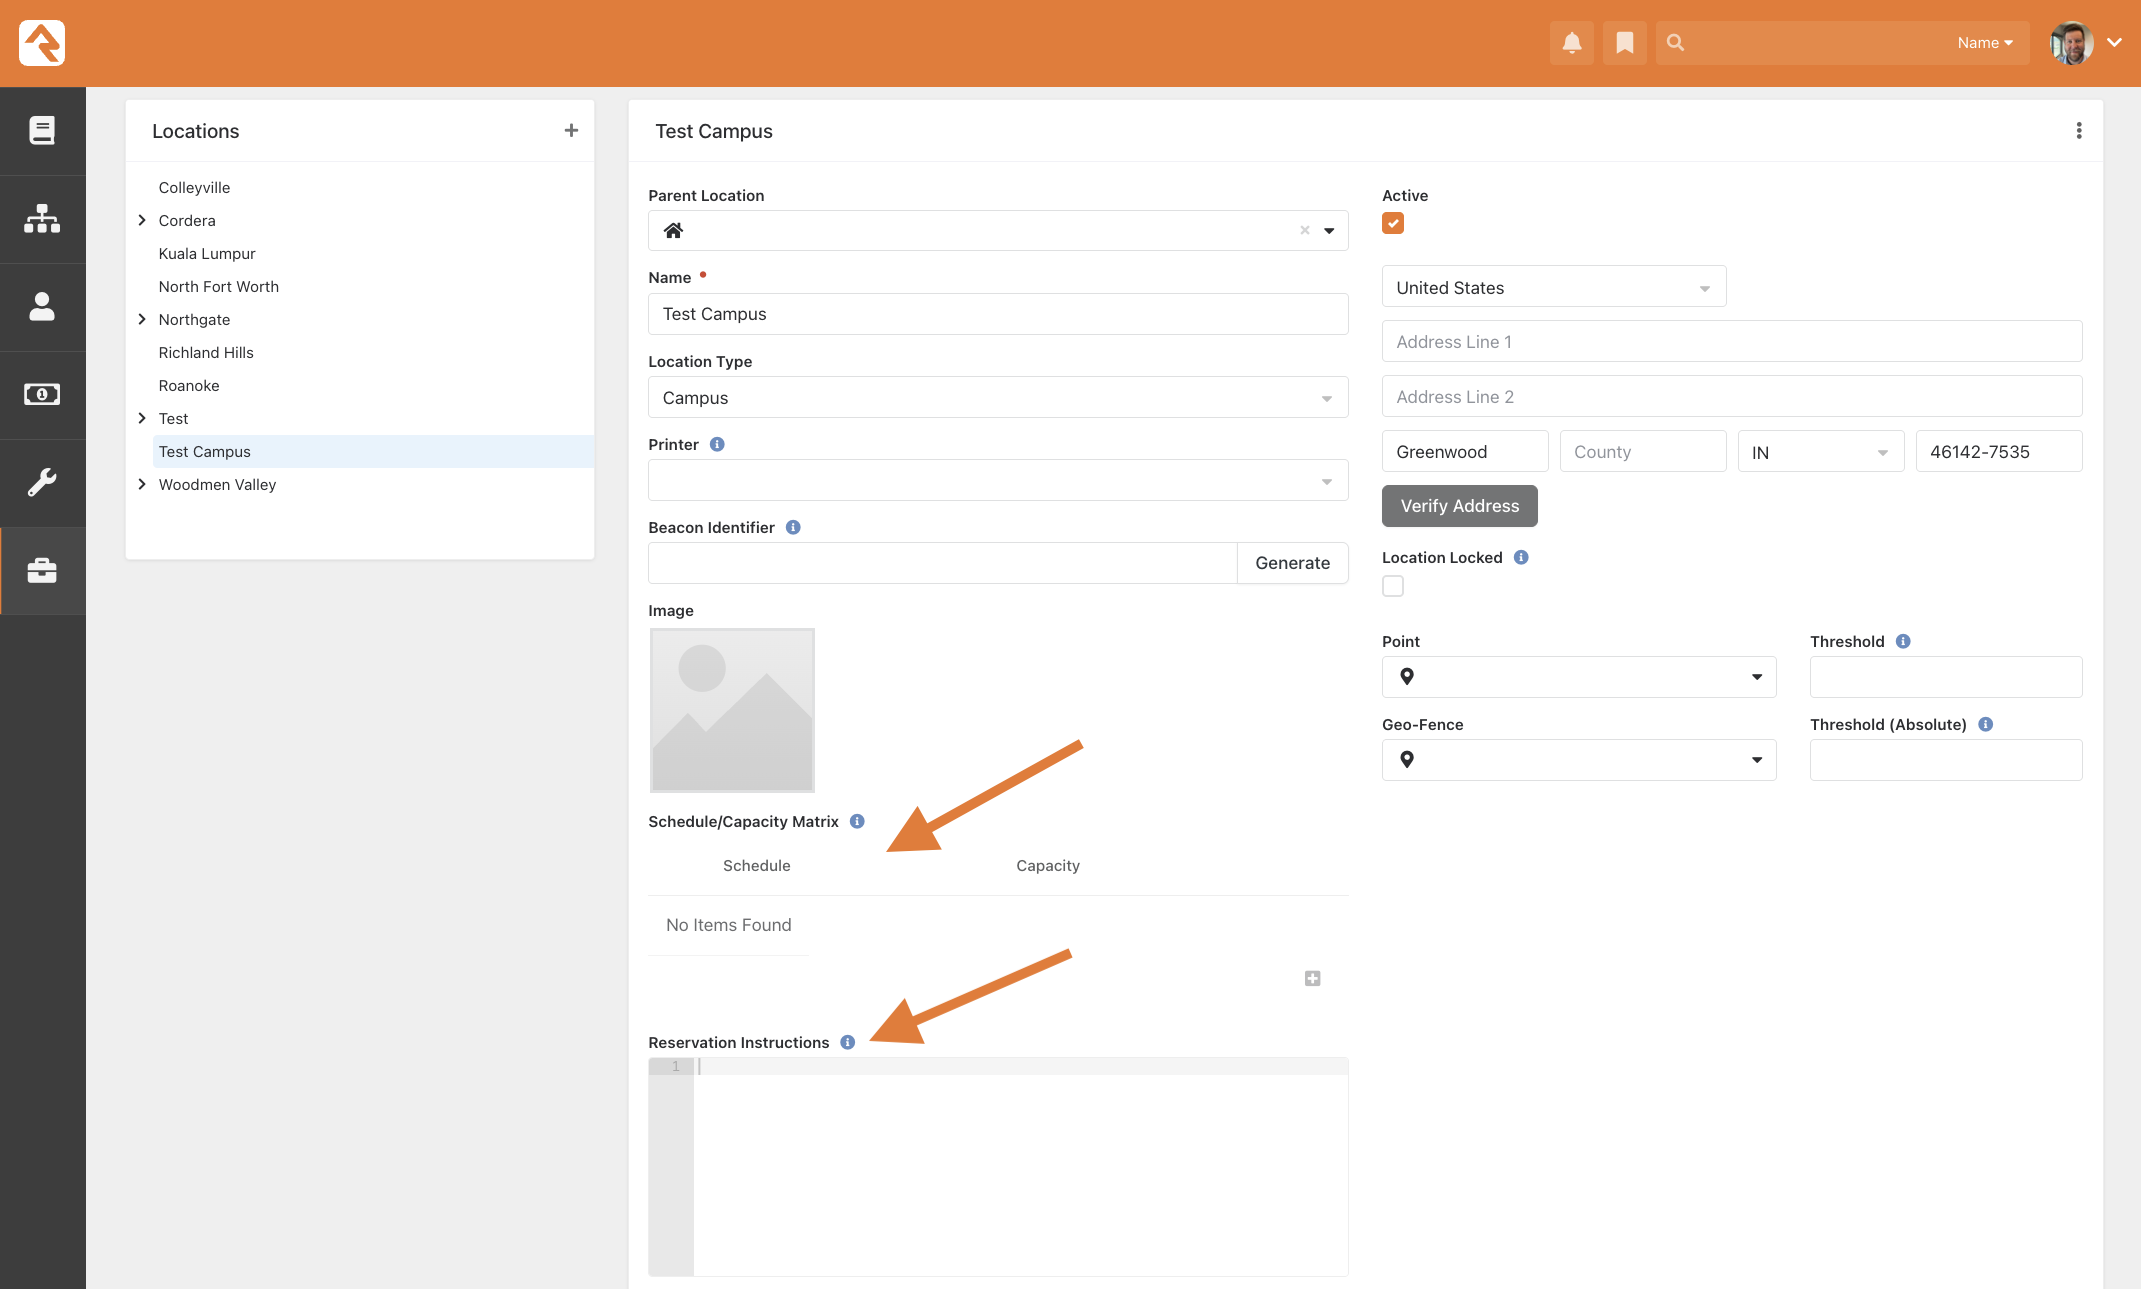
Task: Enable the Location Locked checkbox
Action: click(1392, 586)
